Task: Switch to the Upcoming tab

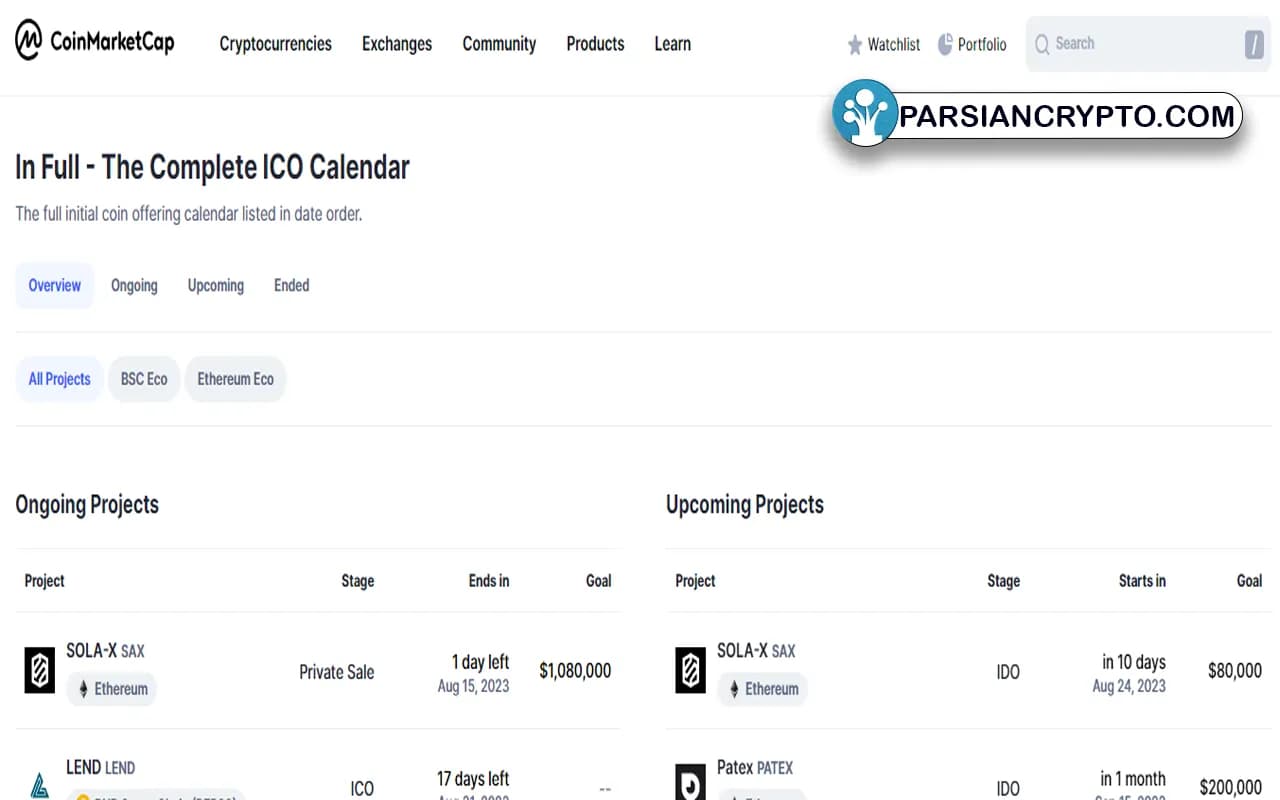Action: click(x=216, y=285)
